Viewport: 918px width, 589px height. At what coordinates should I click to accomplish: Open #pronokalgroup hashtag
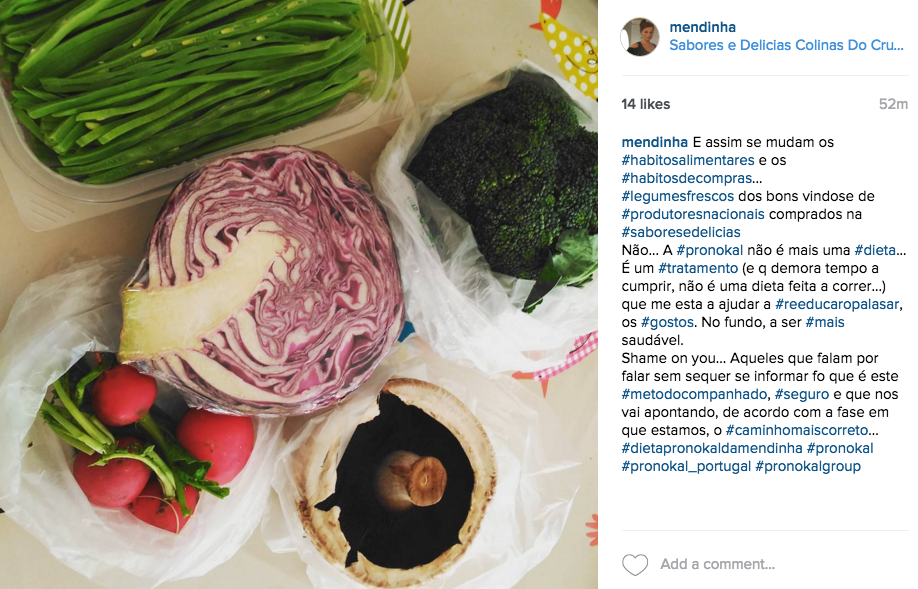click(808, 467)
